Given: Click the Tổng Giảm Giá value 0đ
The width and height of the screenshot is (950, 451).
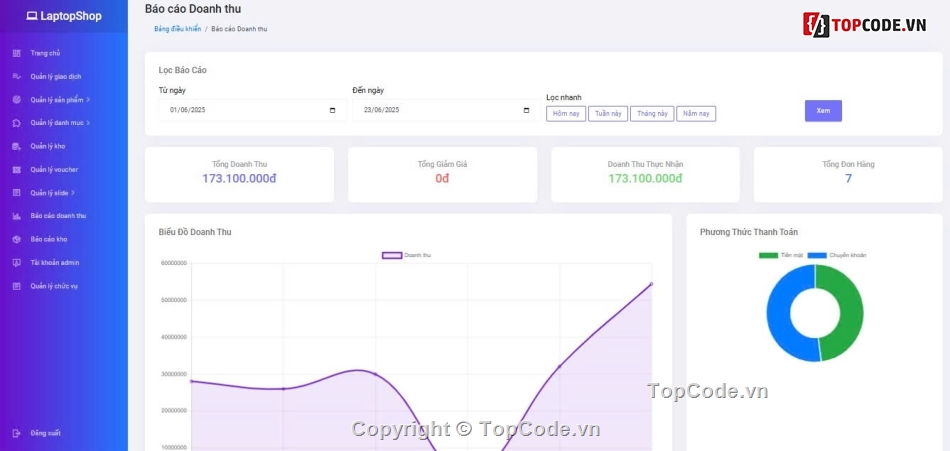Looking at the screenshot, I should coord(442,179).
